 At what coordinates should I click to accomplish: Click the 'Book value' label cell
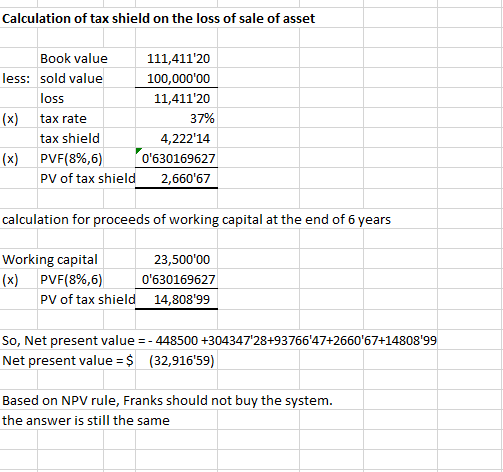point(74,58)
